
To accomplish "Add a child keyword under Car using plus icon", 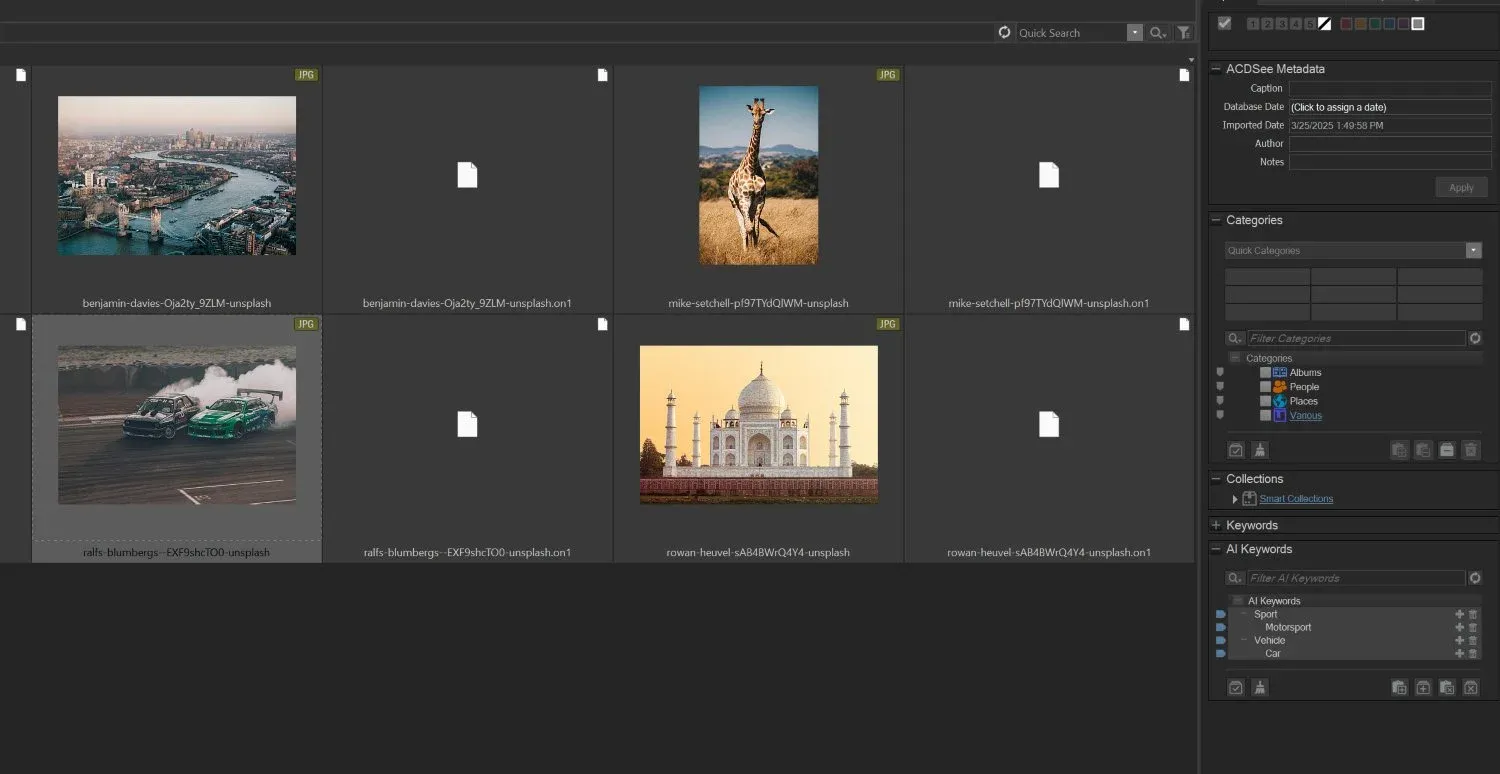I will [1459, 653].
